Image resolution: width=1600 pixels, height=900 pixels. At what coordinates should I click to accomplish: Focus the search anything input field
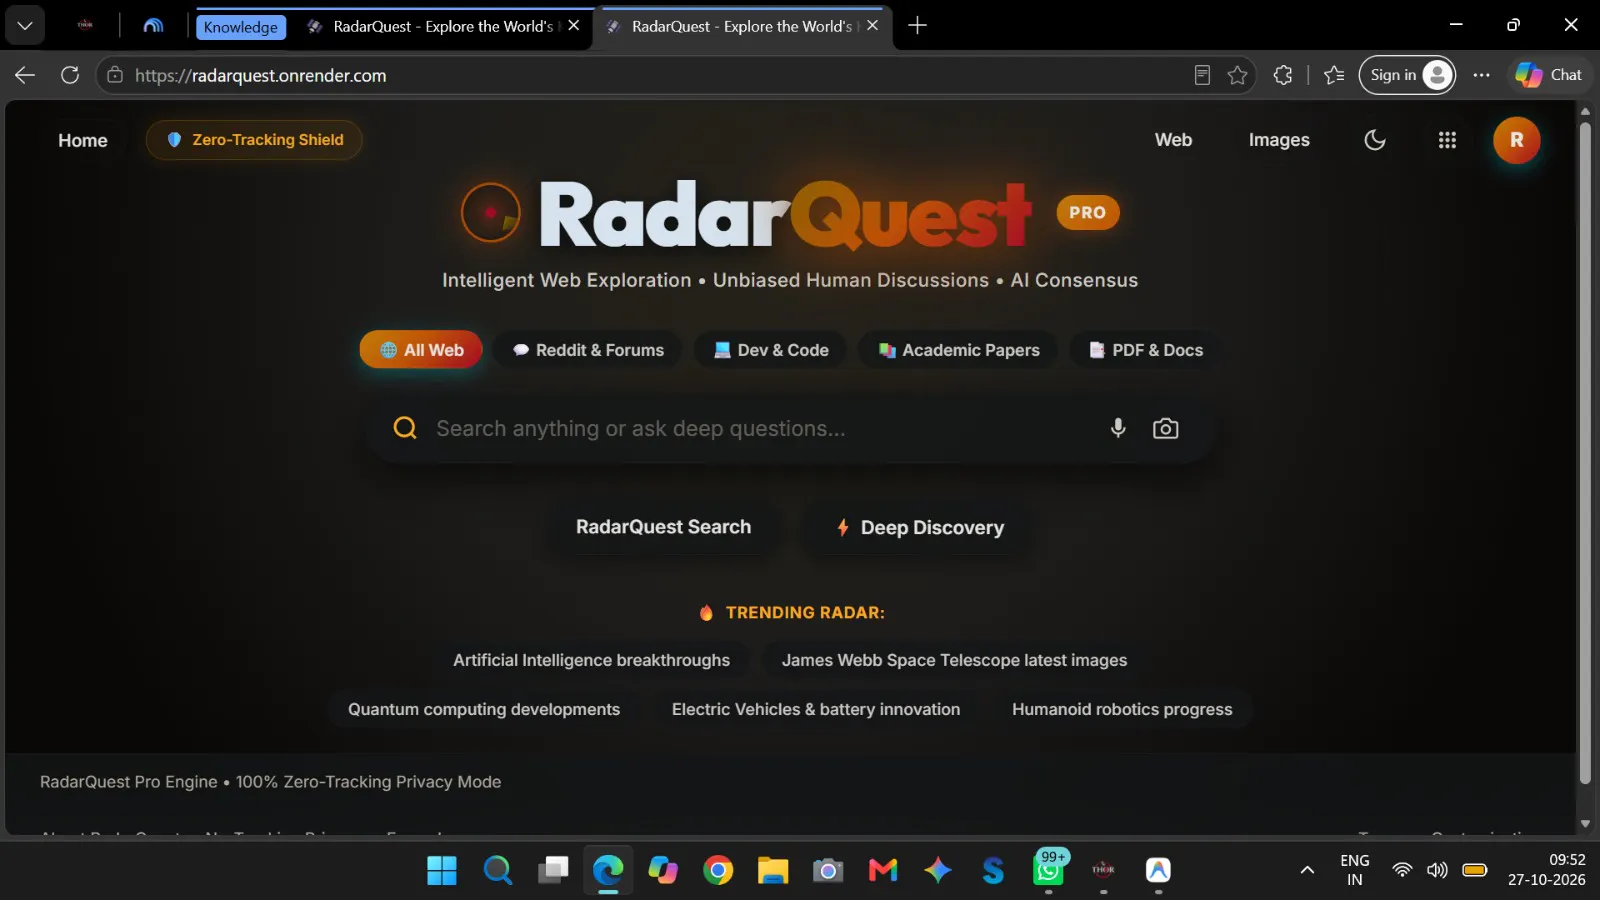click(x=765, y=428)
